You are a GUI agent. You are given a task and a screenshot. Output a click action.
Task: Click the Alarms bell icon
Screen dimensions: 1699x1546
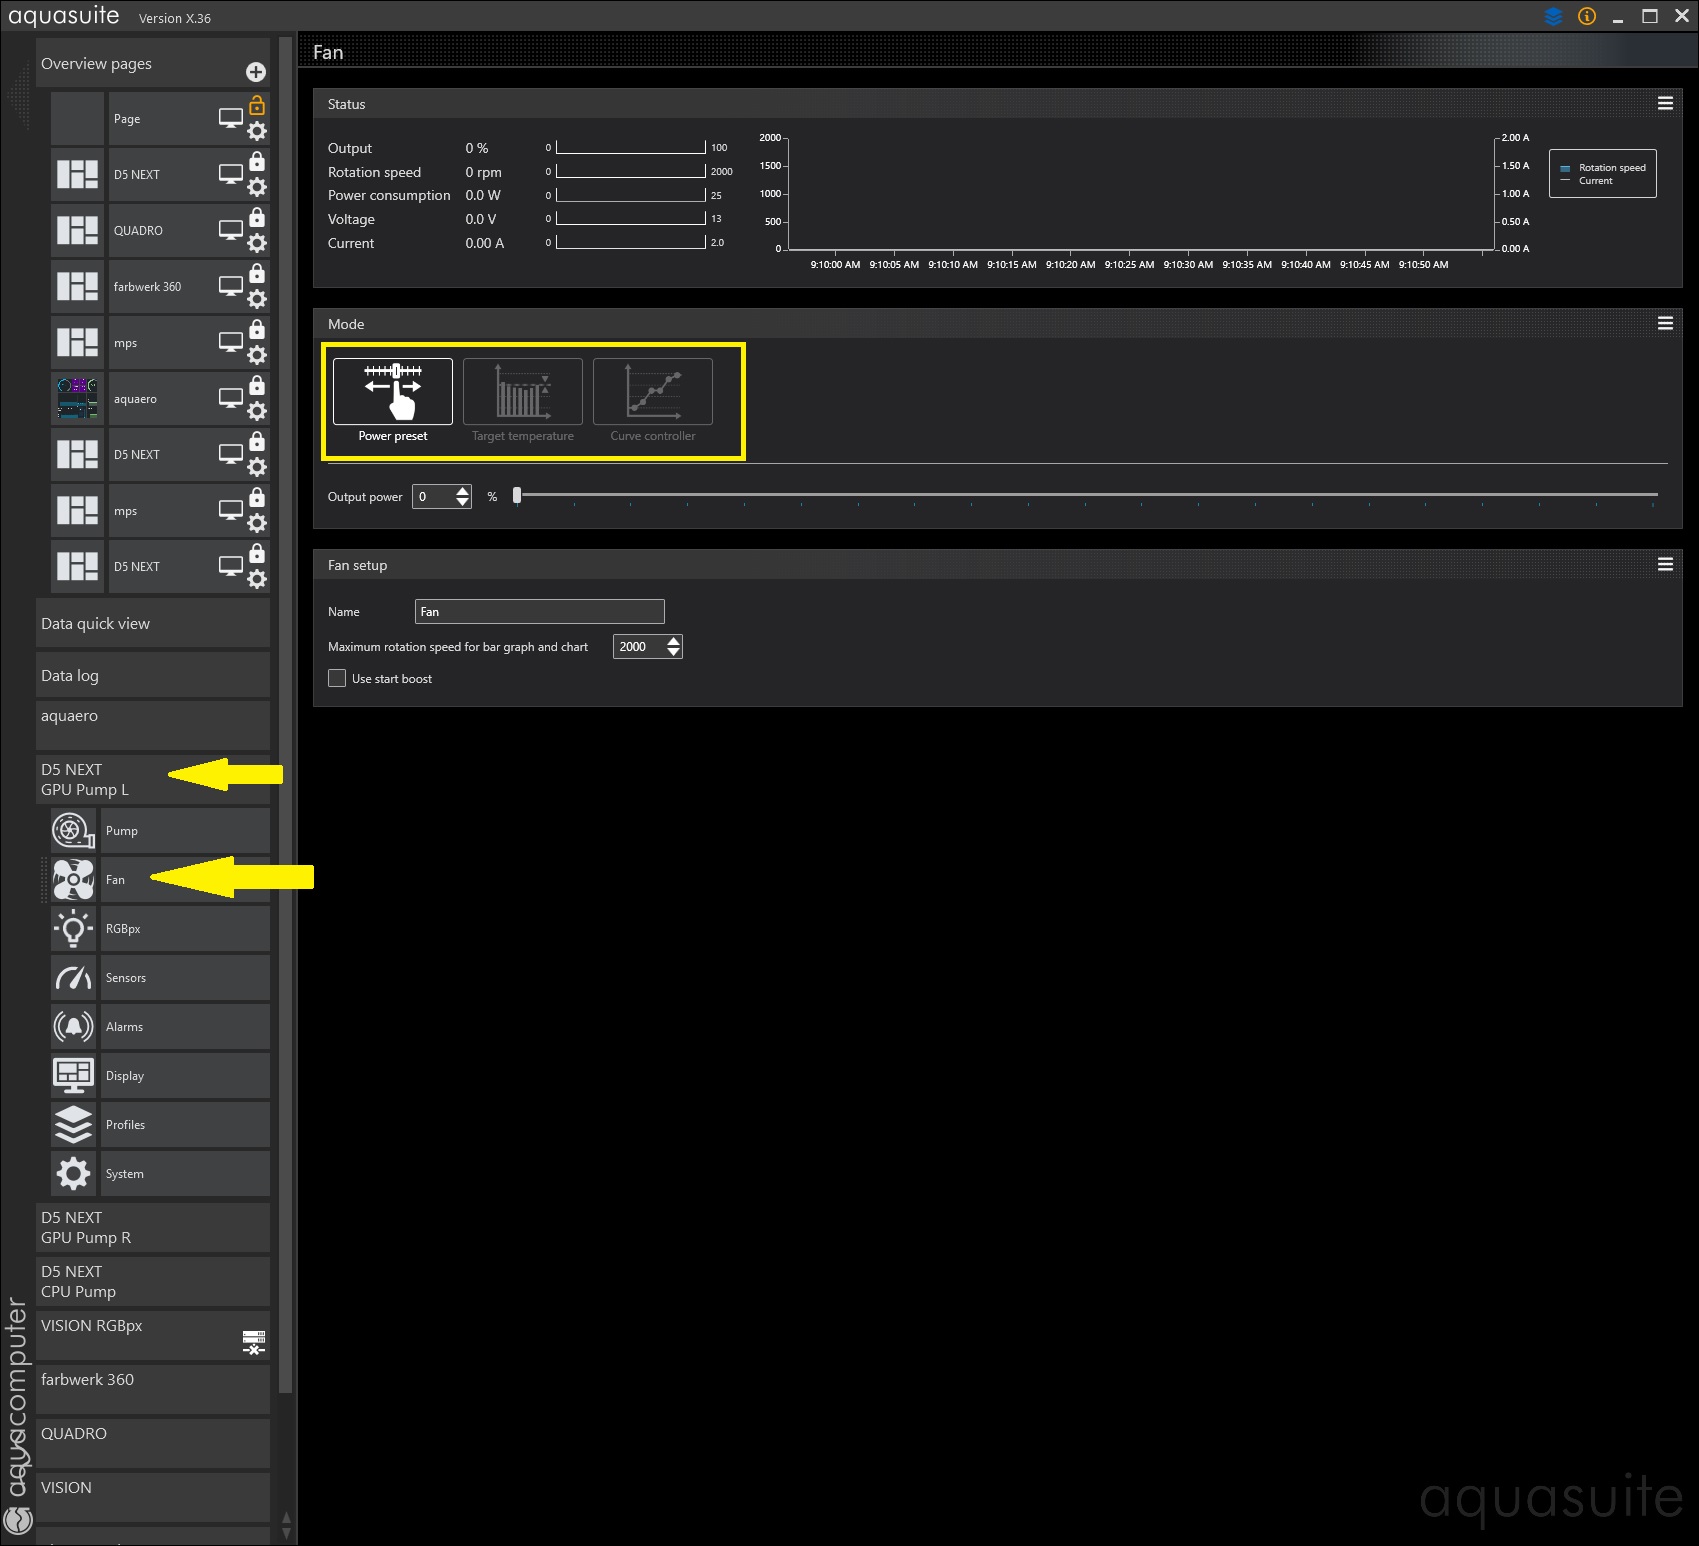(x=73, y=1027)
